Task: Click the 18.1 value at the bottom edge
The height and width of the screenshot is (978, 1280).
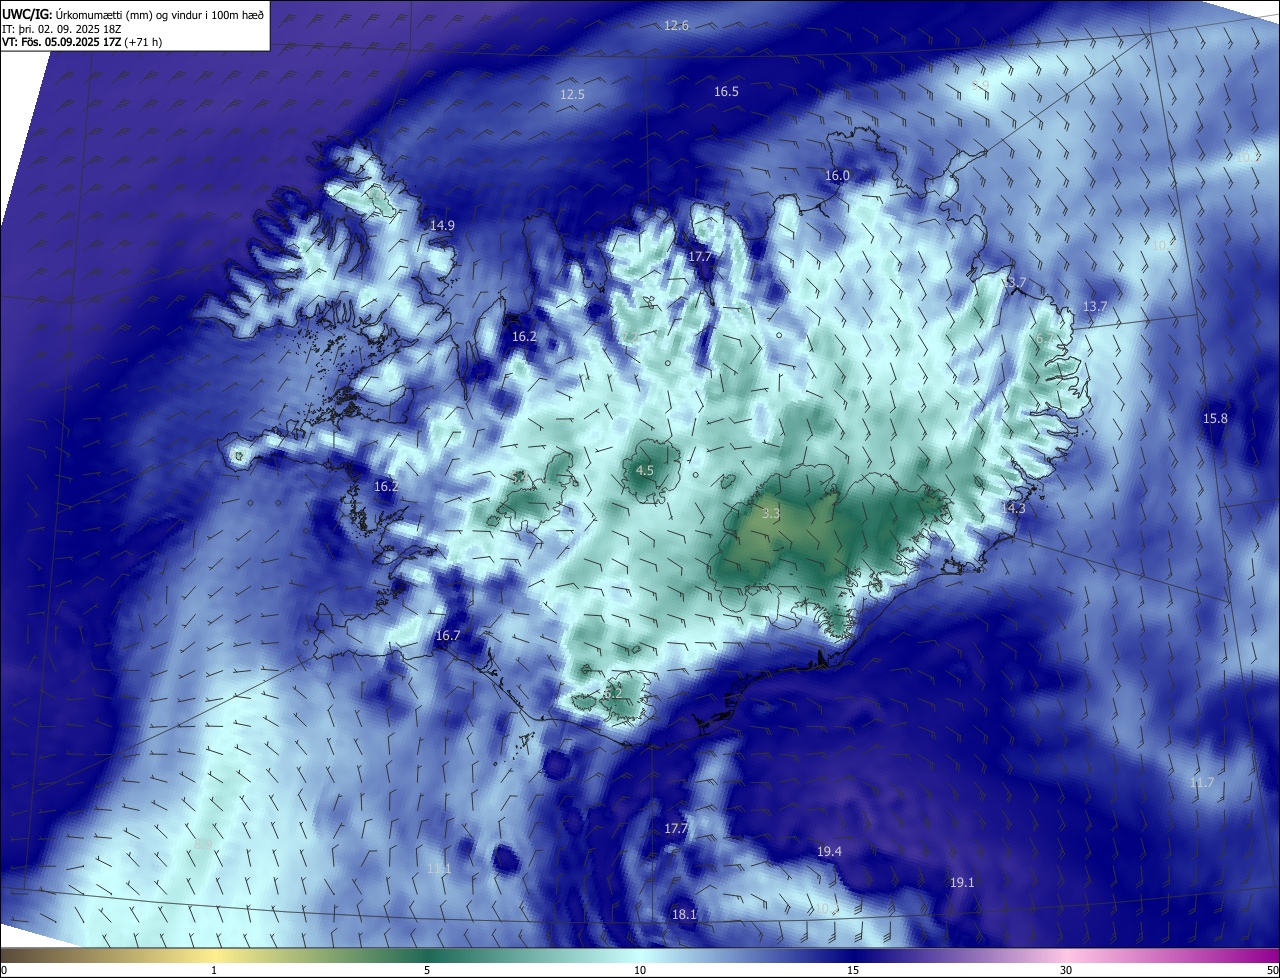Action: 684,914
